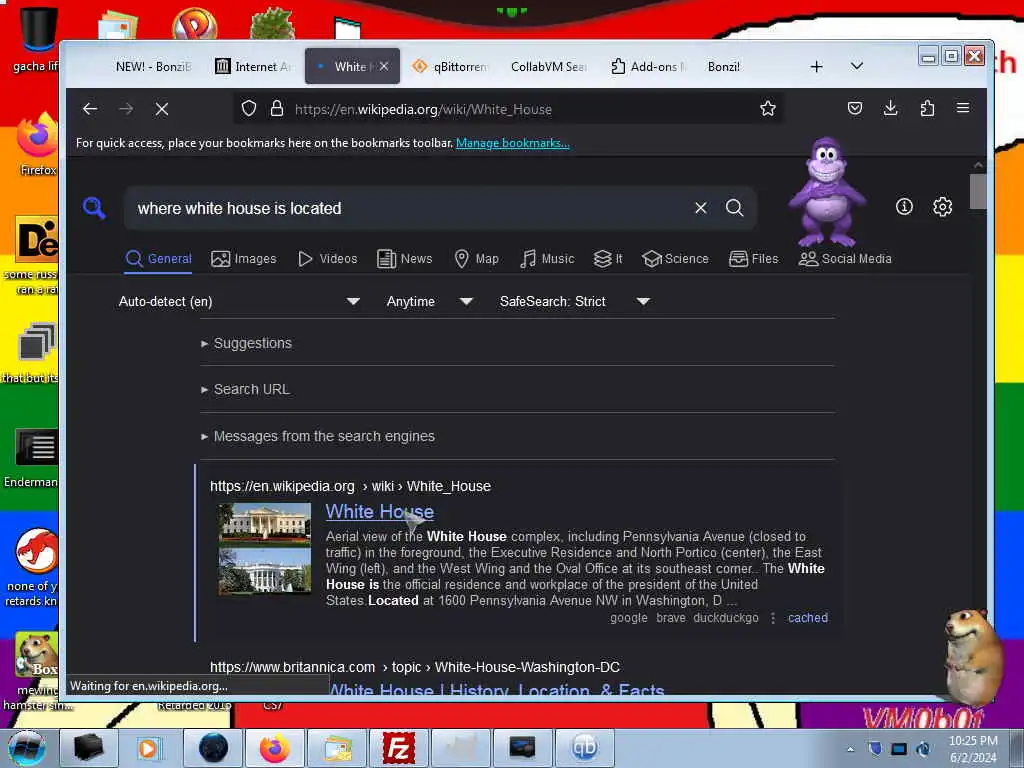Clear the search query text
The height and width of the screenshot is (768, 1024).
(701, 208)
